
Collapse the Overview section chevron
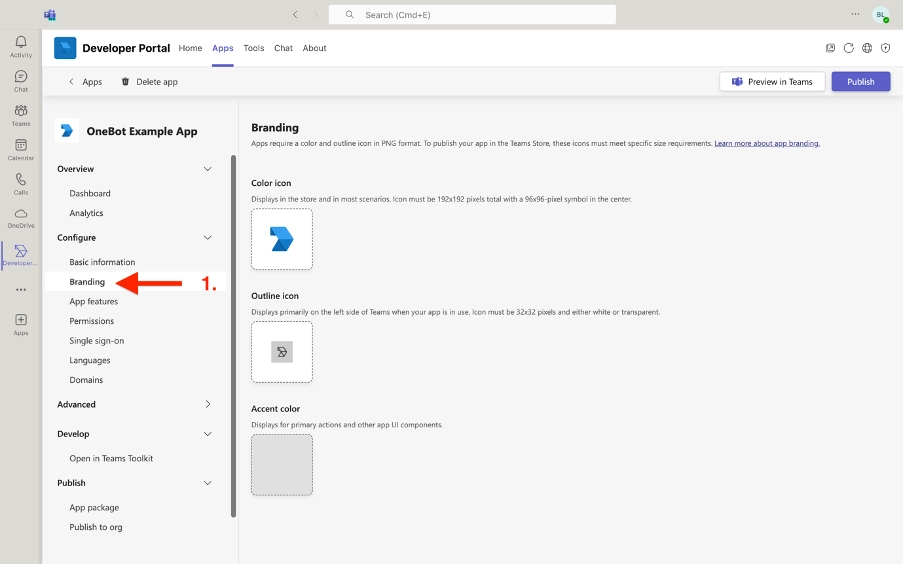(208, 169)
